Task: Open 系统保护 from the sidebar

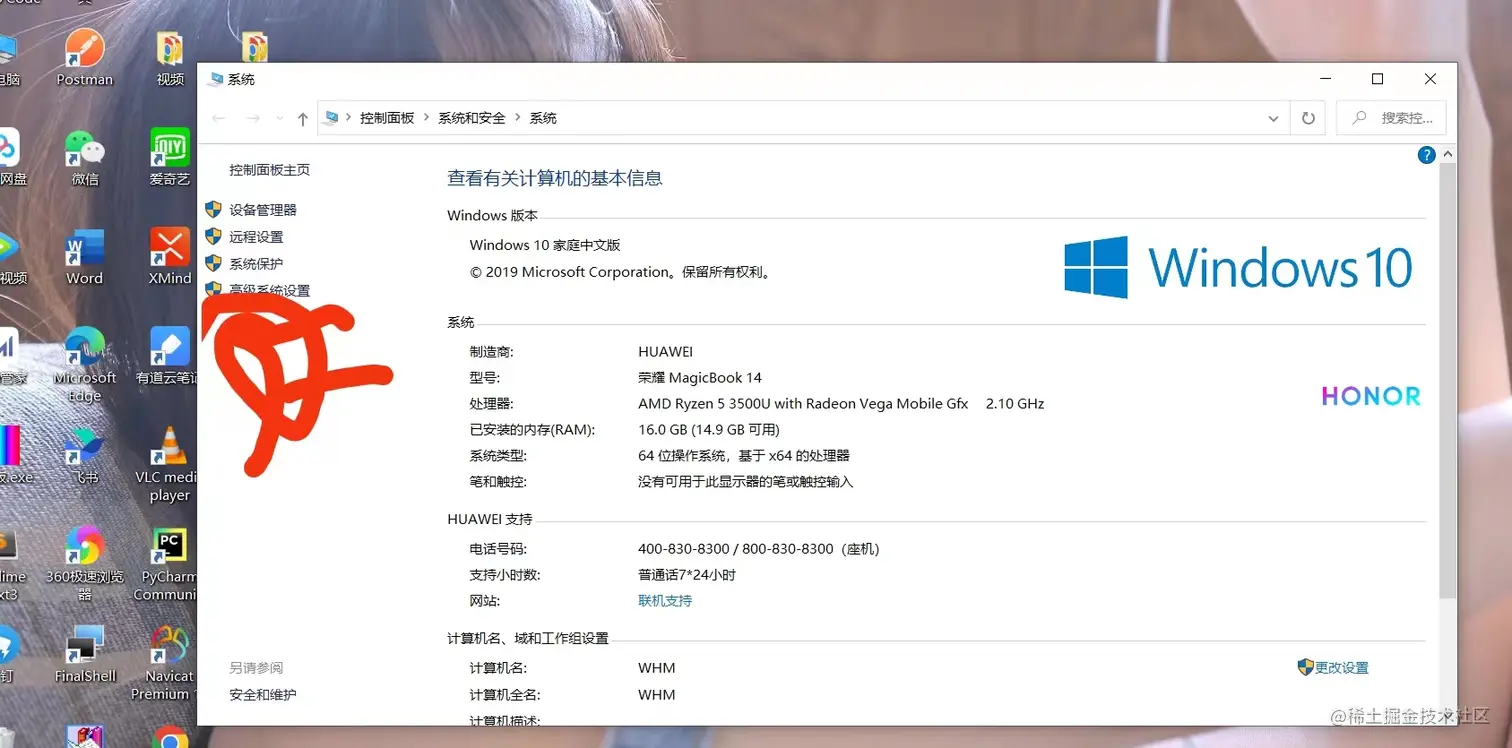Action: tap(256, 264)
